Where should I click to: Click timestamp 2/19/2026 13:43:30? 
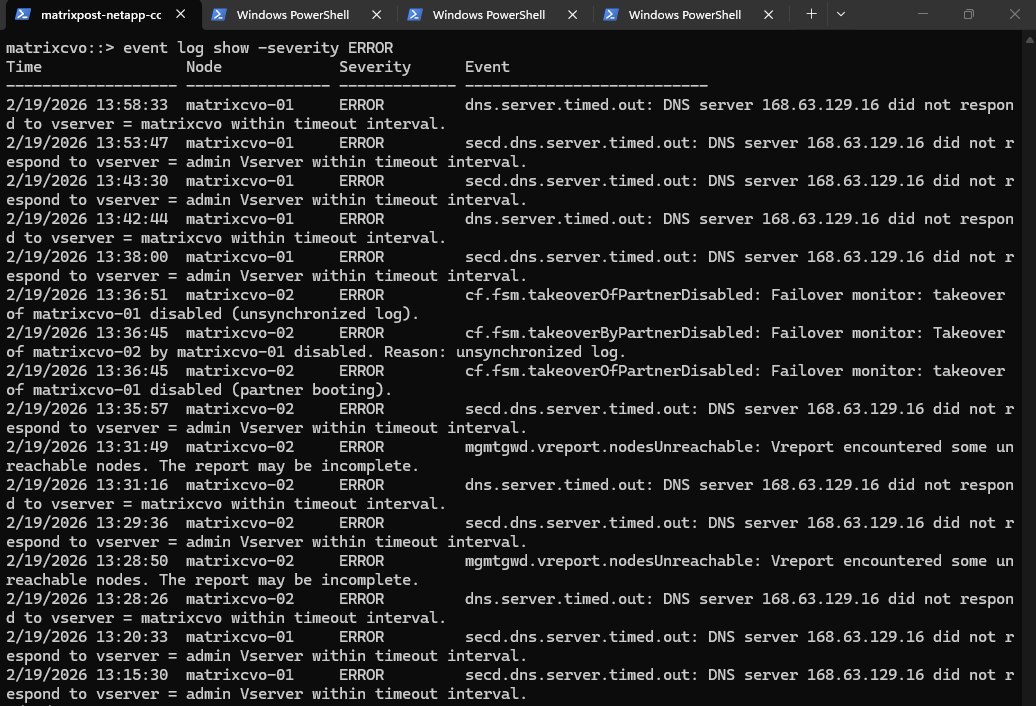[x=87, y=181]
